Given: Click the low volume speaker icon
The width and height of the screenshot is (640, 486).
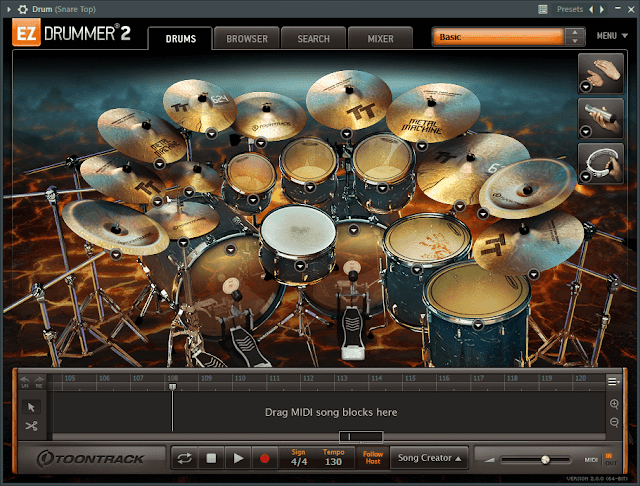Looking at the screenshot, I should (x=489, y=460).
